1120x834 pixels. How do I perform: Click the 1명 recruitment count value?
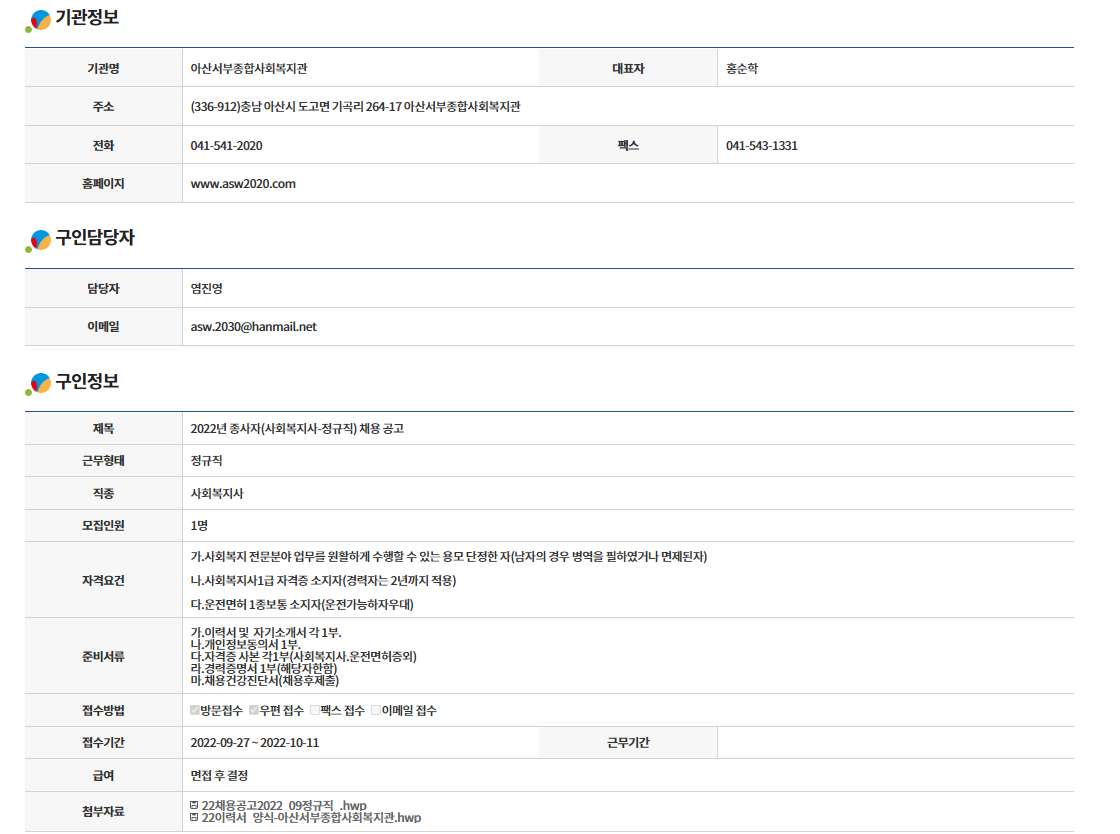199,526
